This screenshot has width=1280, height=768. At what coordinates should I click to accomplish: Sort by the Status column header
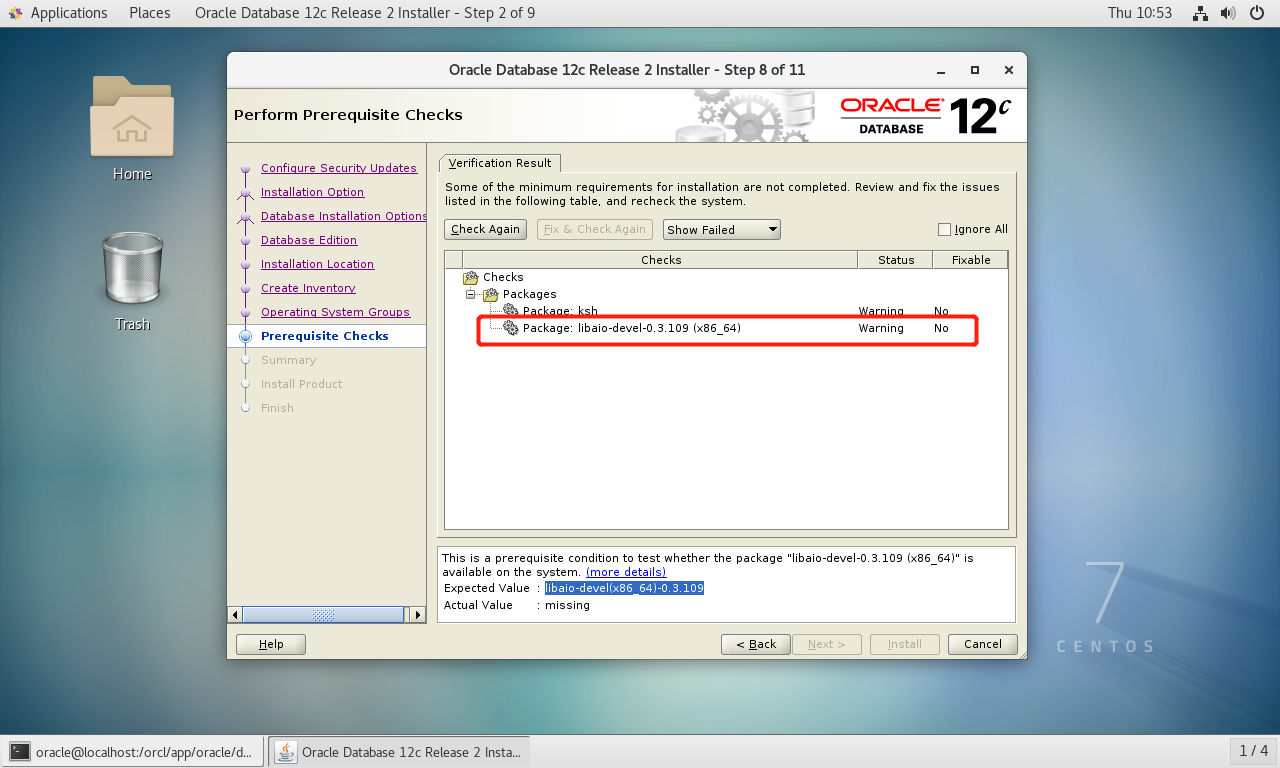point(896,260)
